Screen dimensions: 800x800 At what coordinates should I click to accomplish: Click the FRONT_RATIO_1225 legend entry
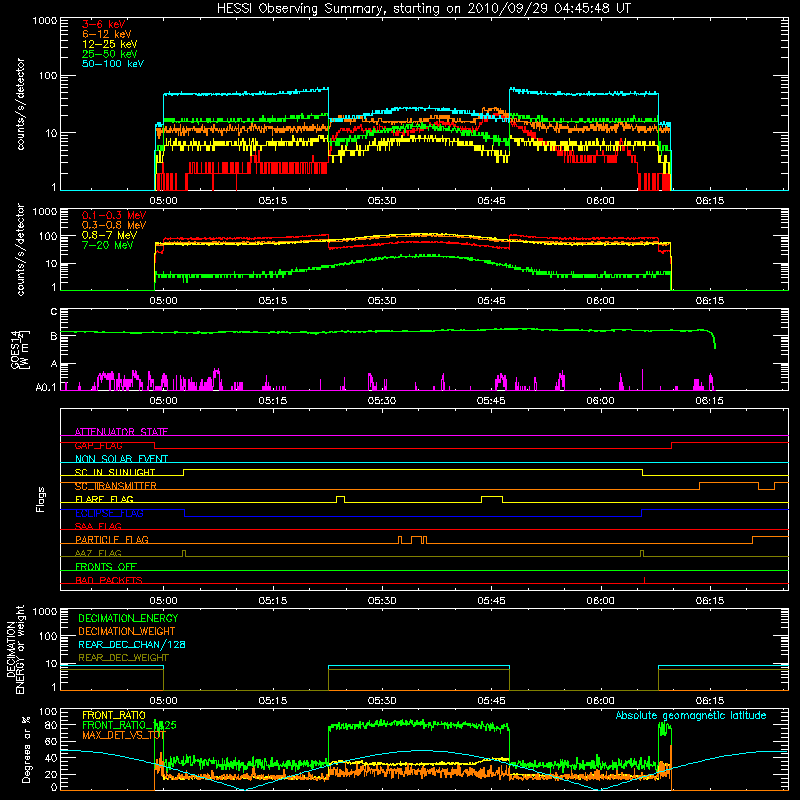pos(129,725)
